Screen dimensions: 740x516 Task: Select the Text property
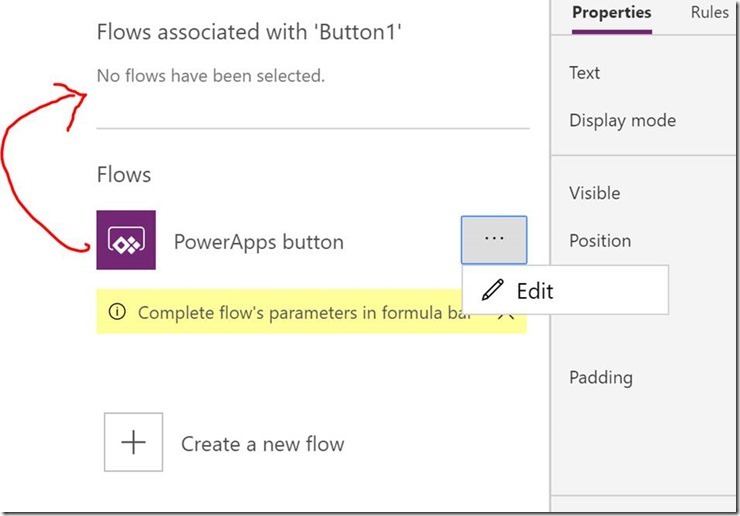(585, 72)
